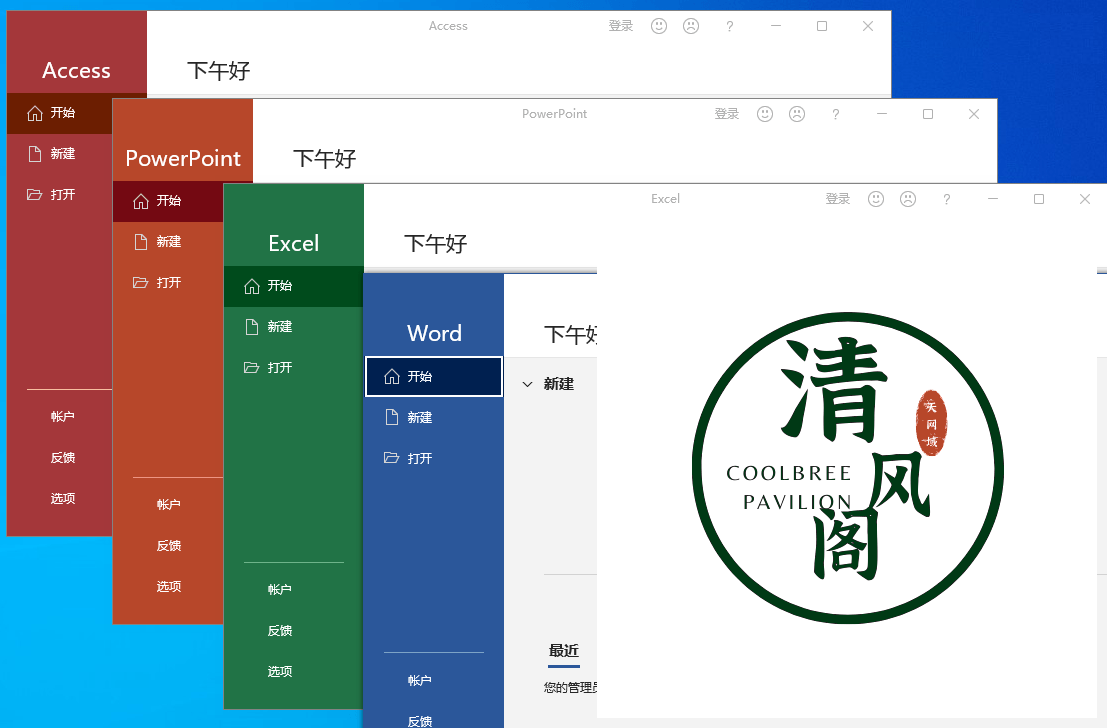Open 反馈 in the Word sidebar
1107x728 pixels.
click(419, 720)
